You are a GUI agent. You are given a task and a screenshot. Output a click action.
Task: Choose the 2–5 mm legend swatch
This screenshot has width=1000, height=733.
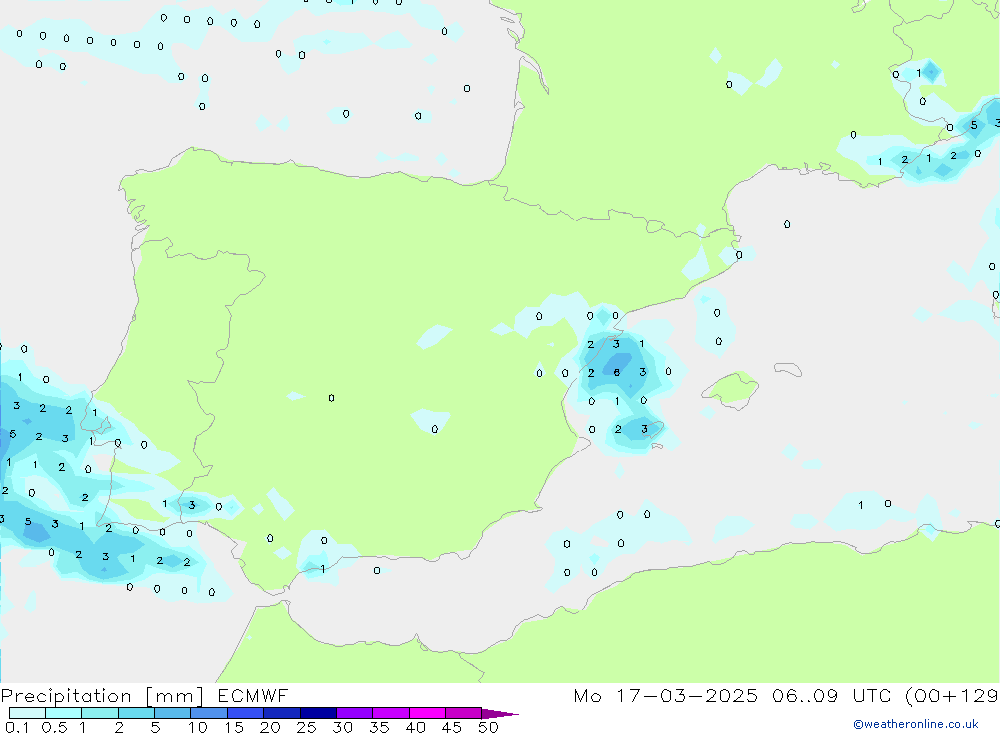[x=136, y=713]
